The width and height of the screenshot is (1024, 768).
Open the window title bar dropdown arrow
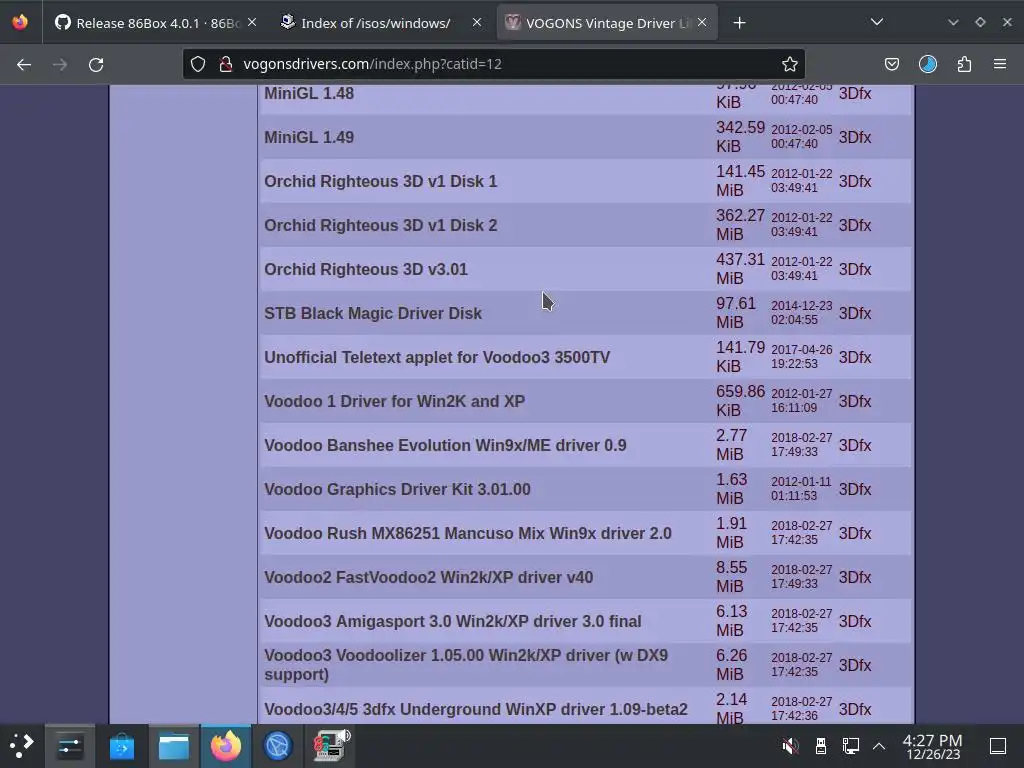click(x=953, y=22)
